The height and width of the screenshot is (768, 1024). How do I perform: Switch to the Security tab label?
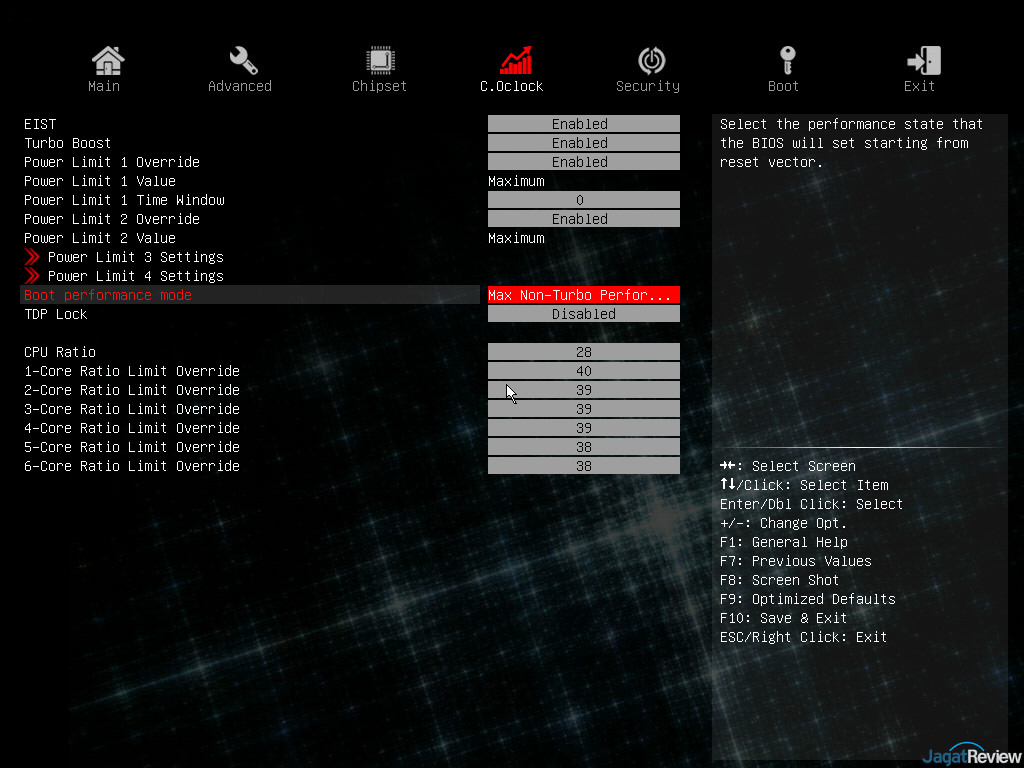pos(648,87)
